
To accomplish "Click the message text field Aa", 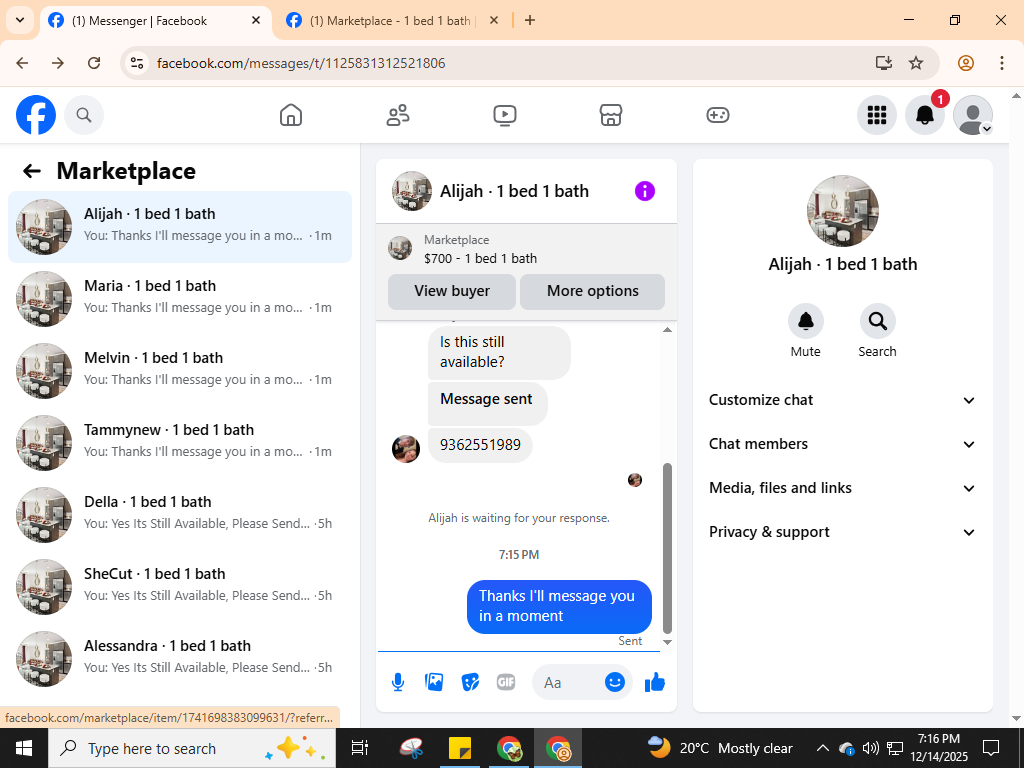I will click(x=567, y=682).
